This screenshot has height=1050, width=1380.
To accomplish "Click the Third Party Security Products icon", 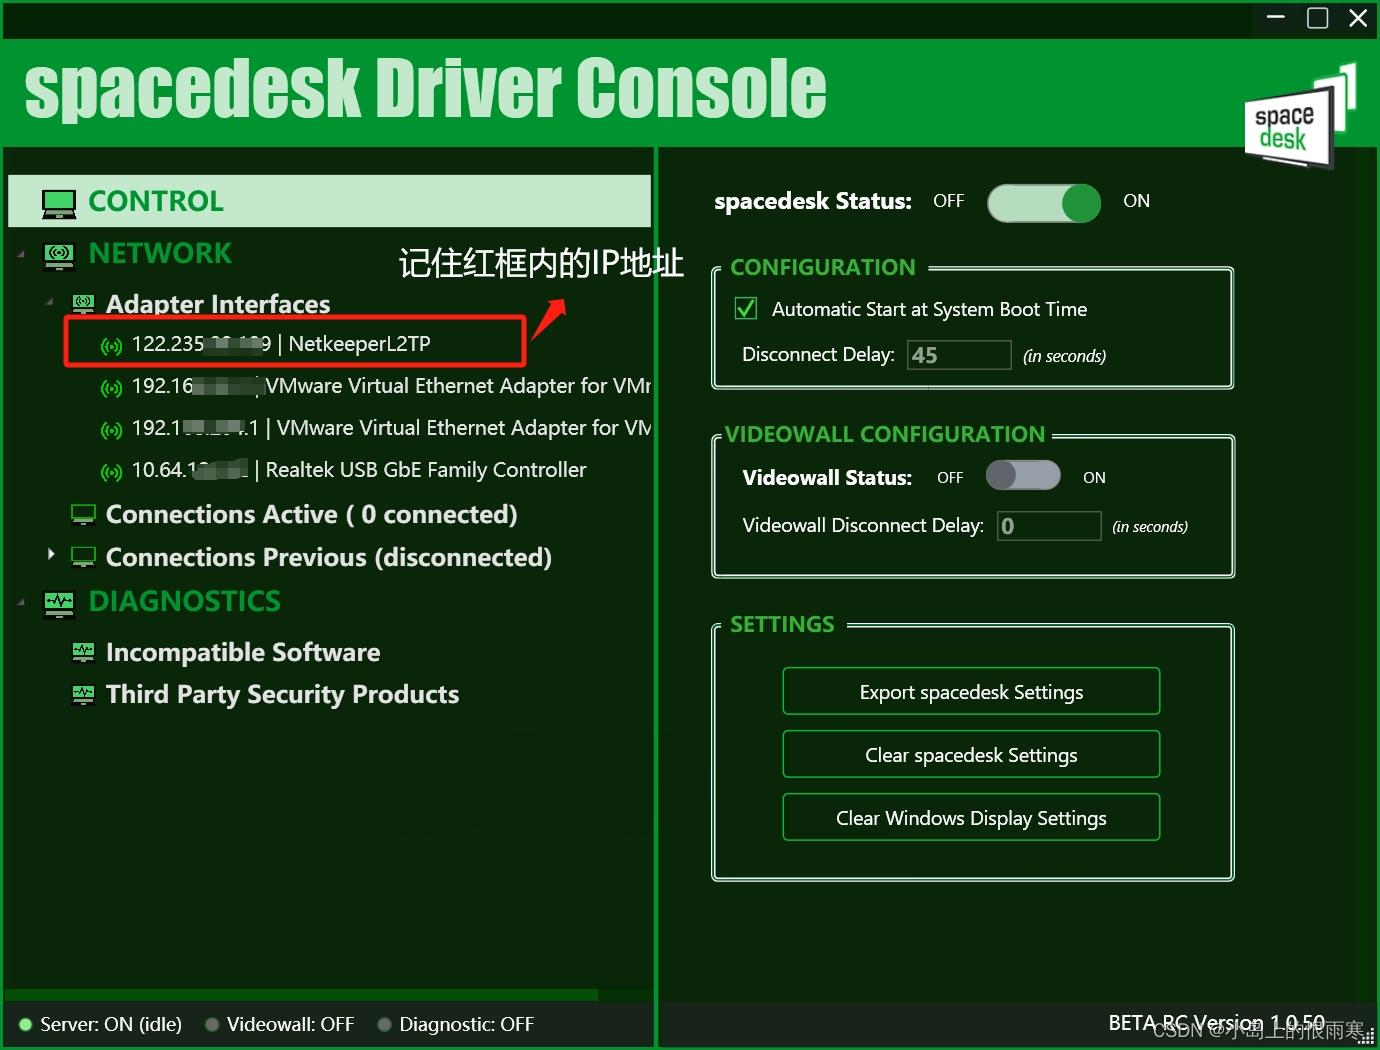I will pyautogui.click(x=83, y=695).
